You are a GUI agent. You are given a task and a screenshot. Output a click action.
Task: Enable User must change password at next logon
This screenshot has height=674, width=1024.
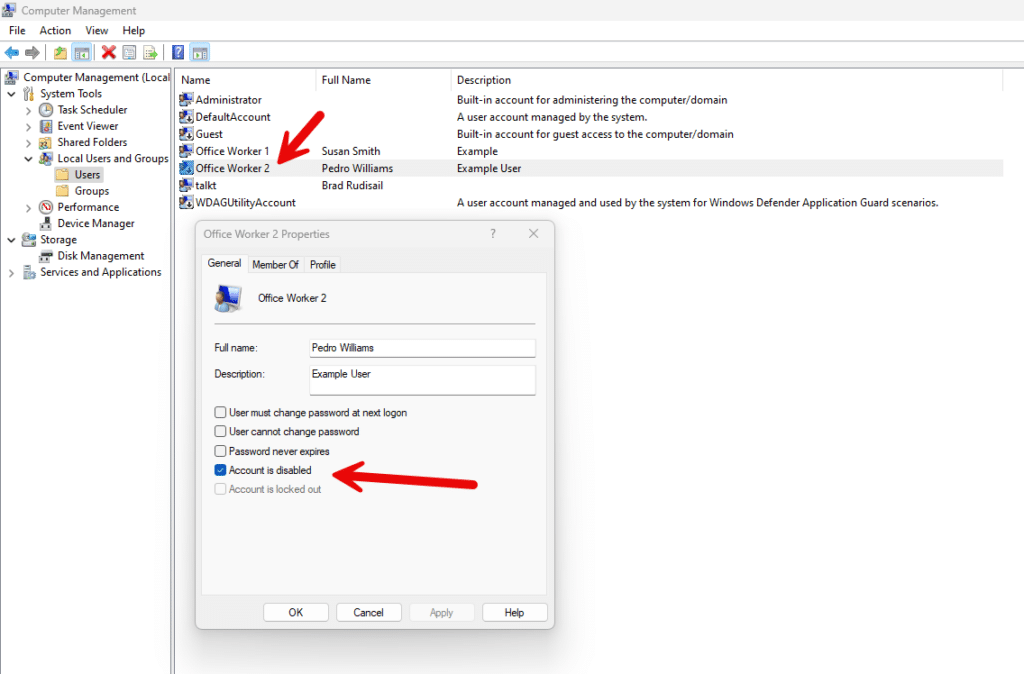coord(220,413)
